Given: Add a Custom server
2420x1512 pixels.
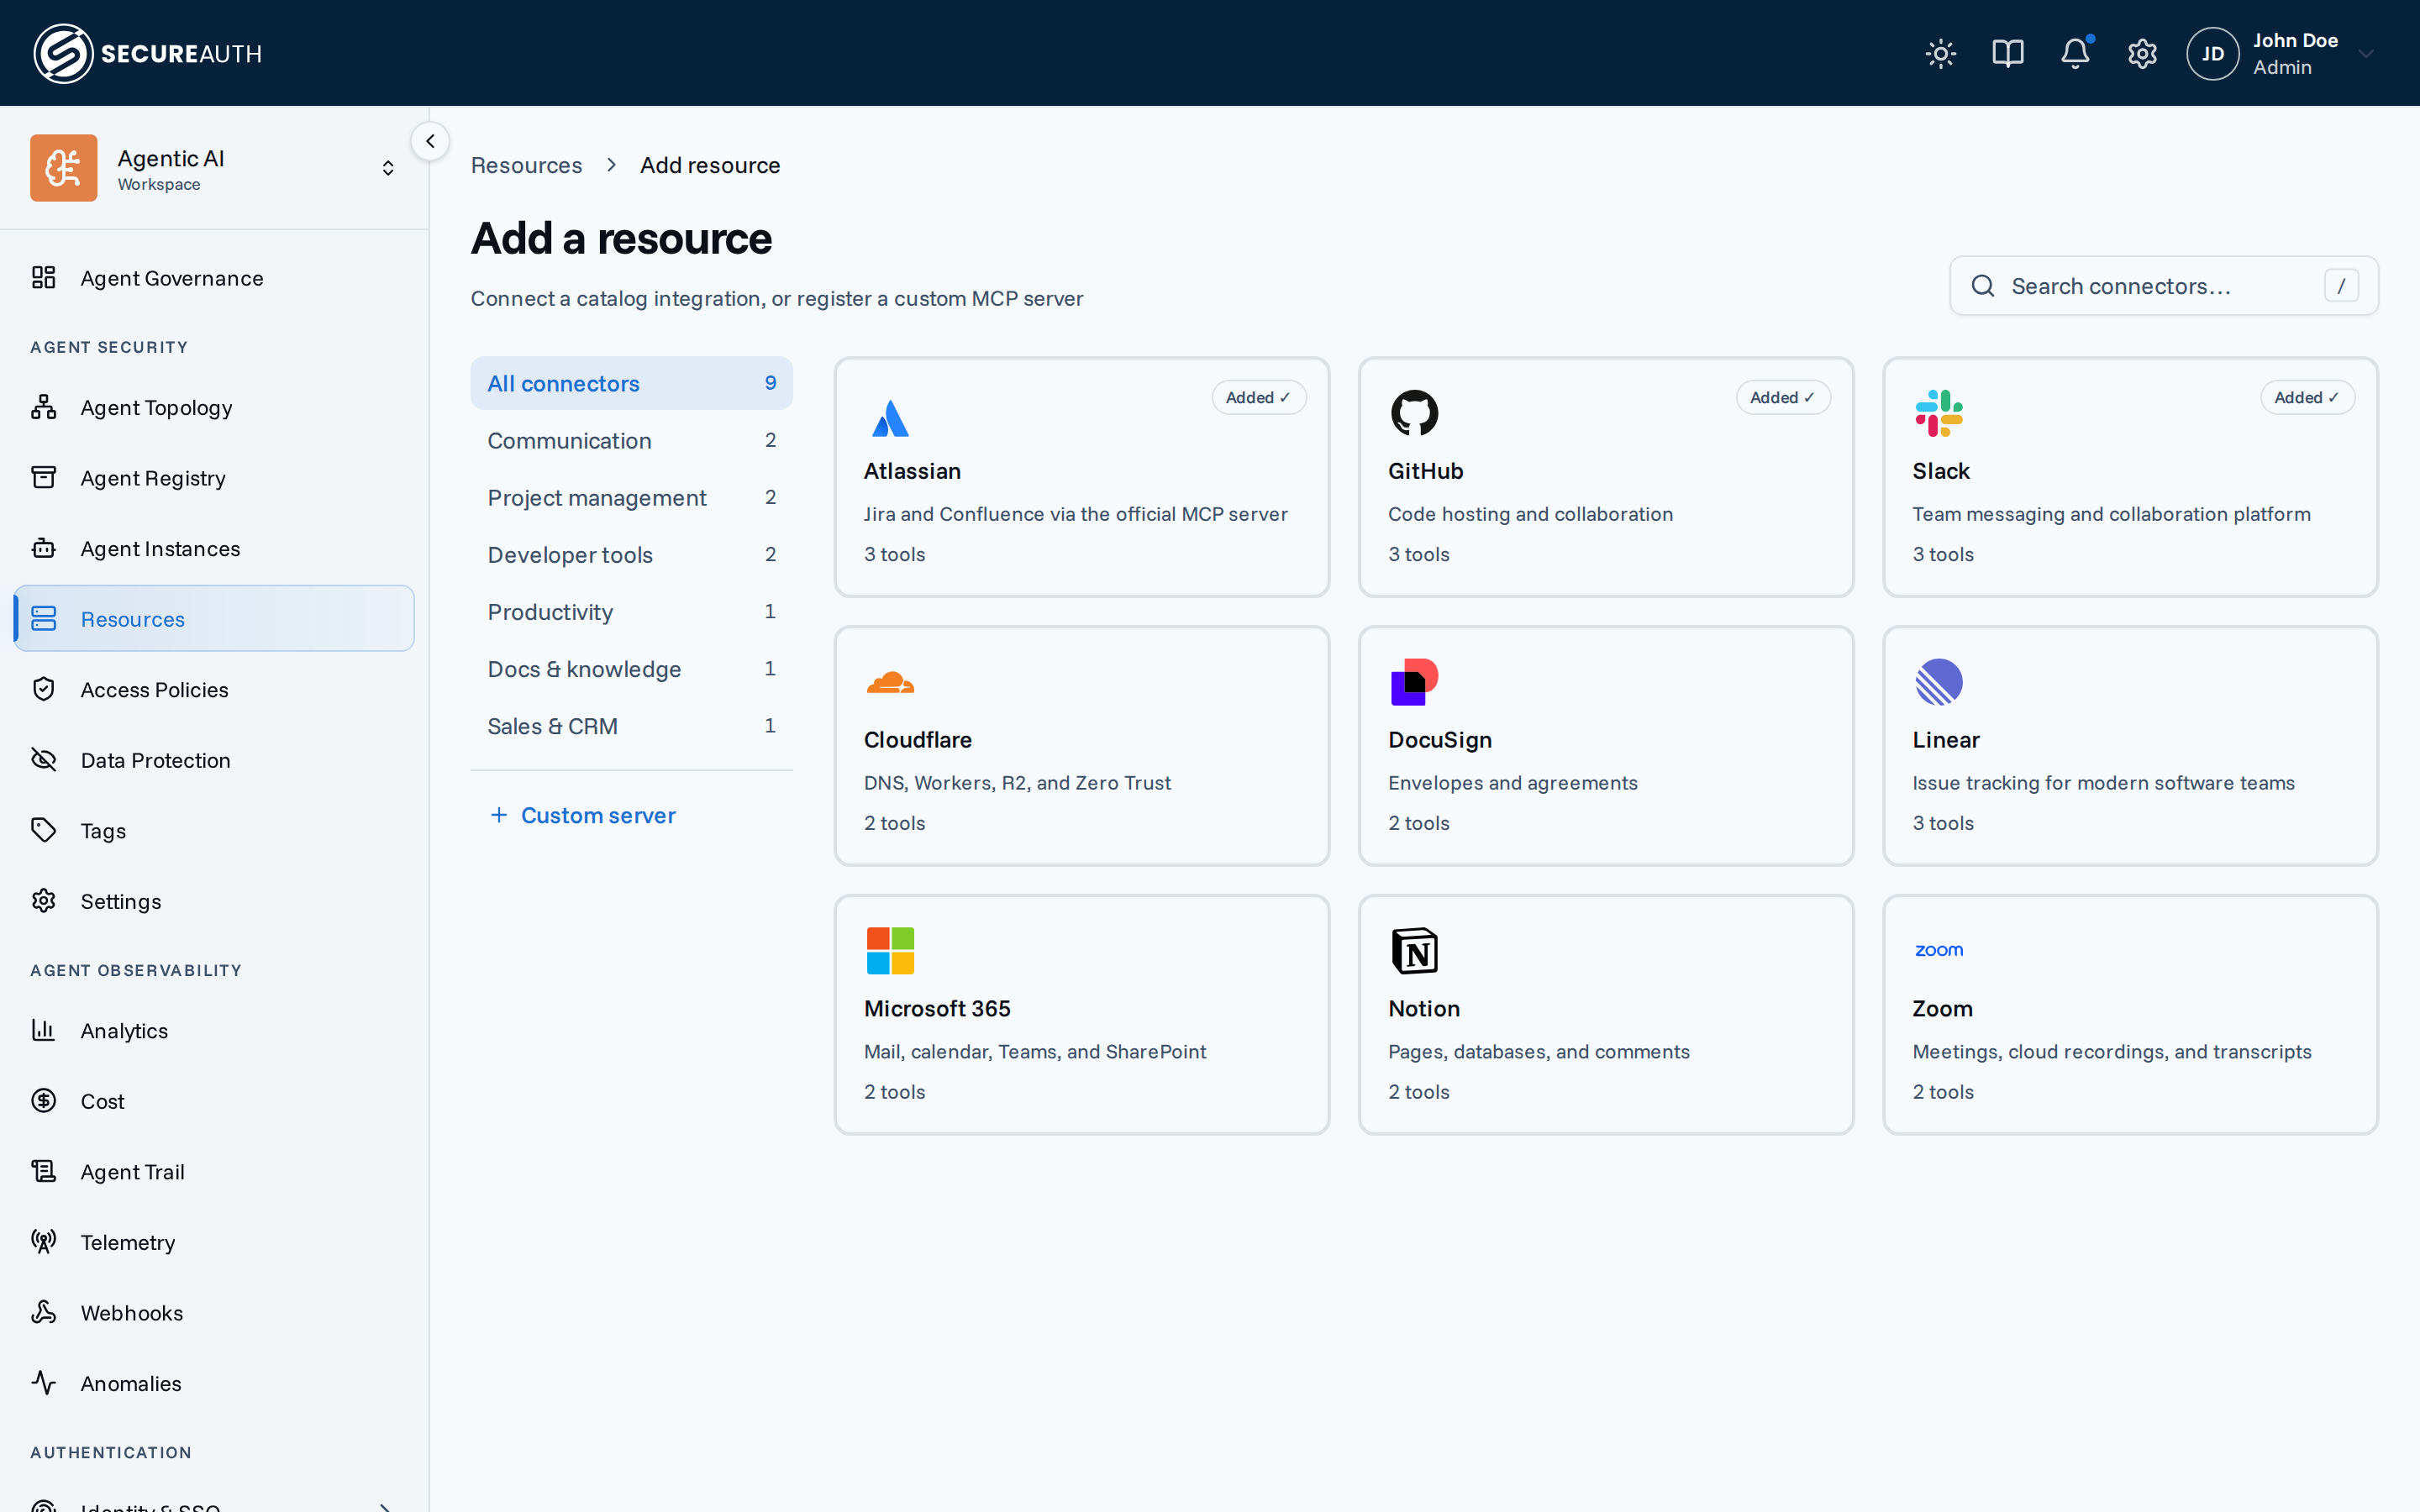Looking at the screenshot, I should [583, 815].
